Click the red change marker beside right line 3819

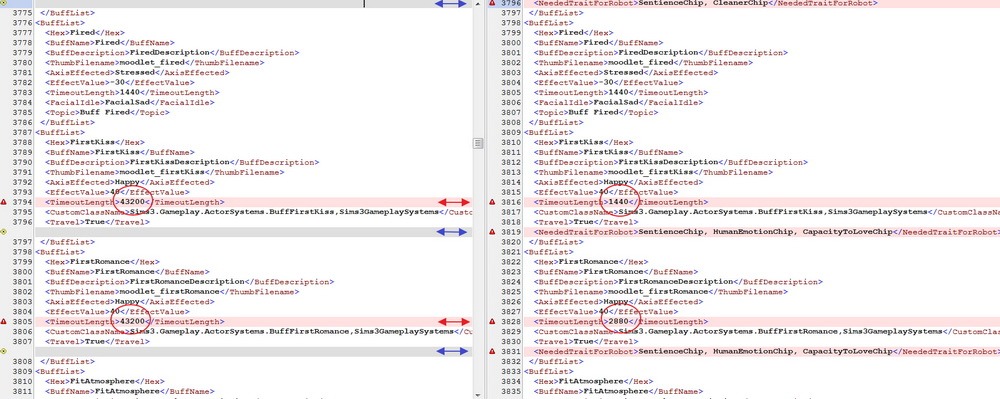point(492,232)
